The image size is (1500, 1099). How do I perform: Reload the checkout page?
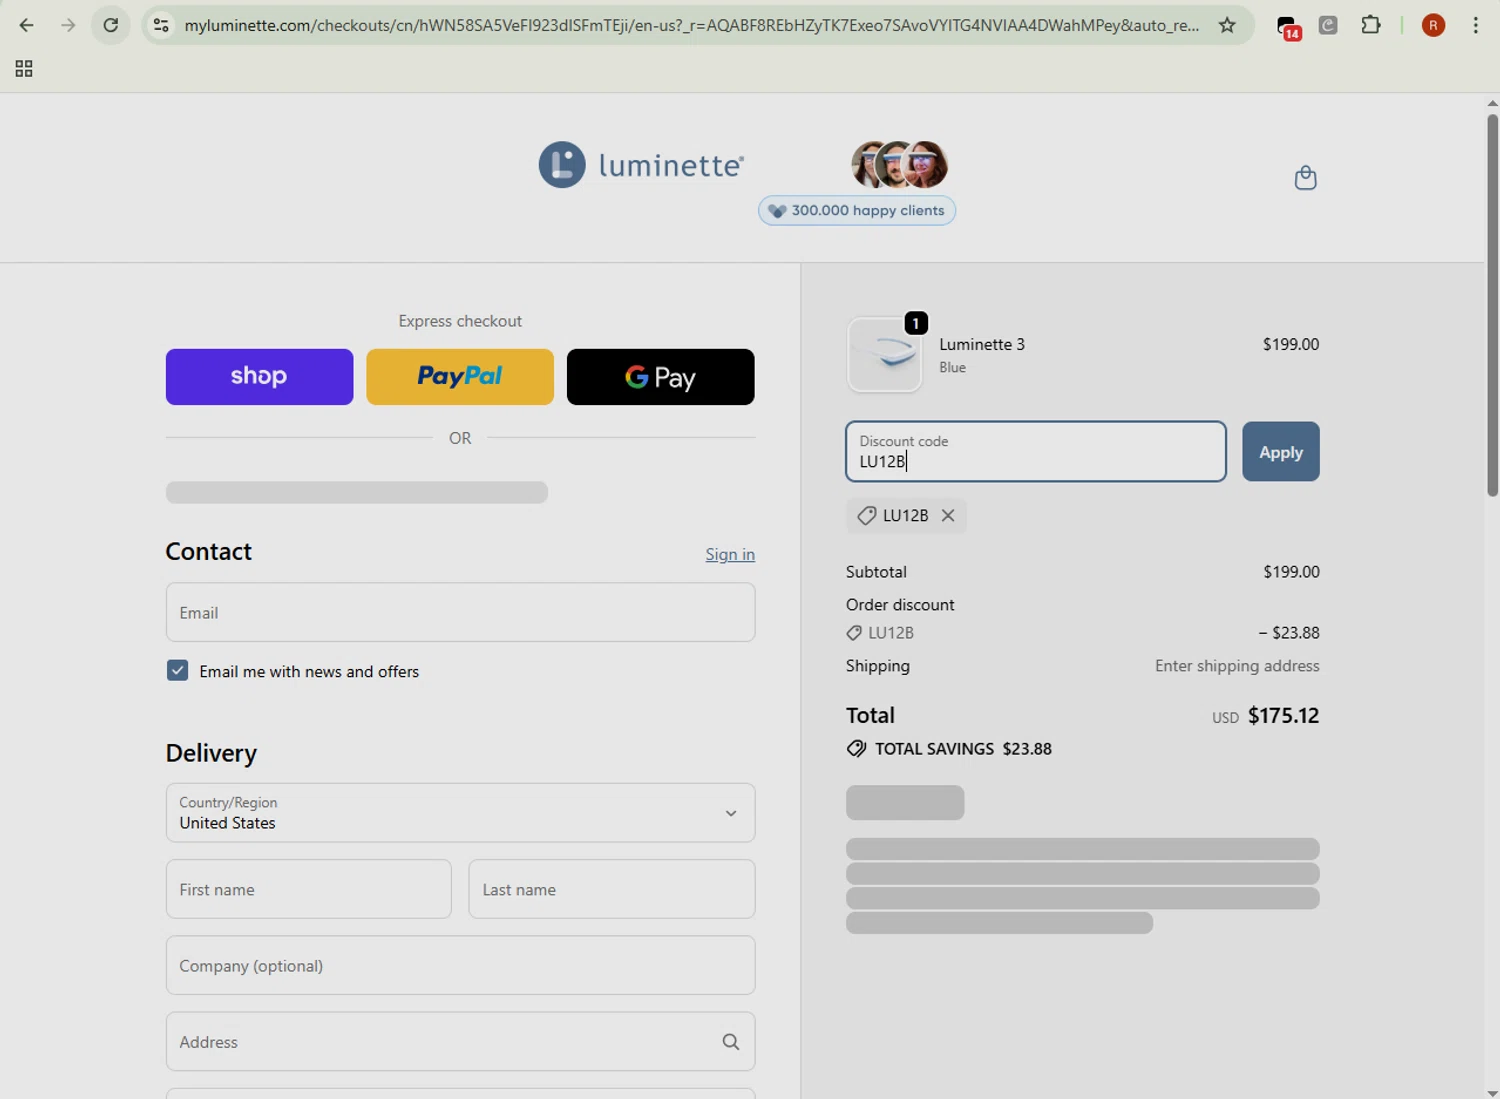tap(111, 25)
